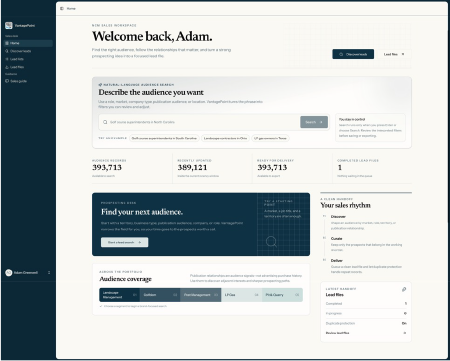Image resolution: width=450 pixels, height=361 pixels.
Task: Select the Pest Management coverage segment
Action: point(201,295)
